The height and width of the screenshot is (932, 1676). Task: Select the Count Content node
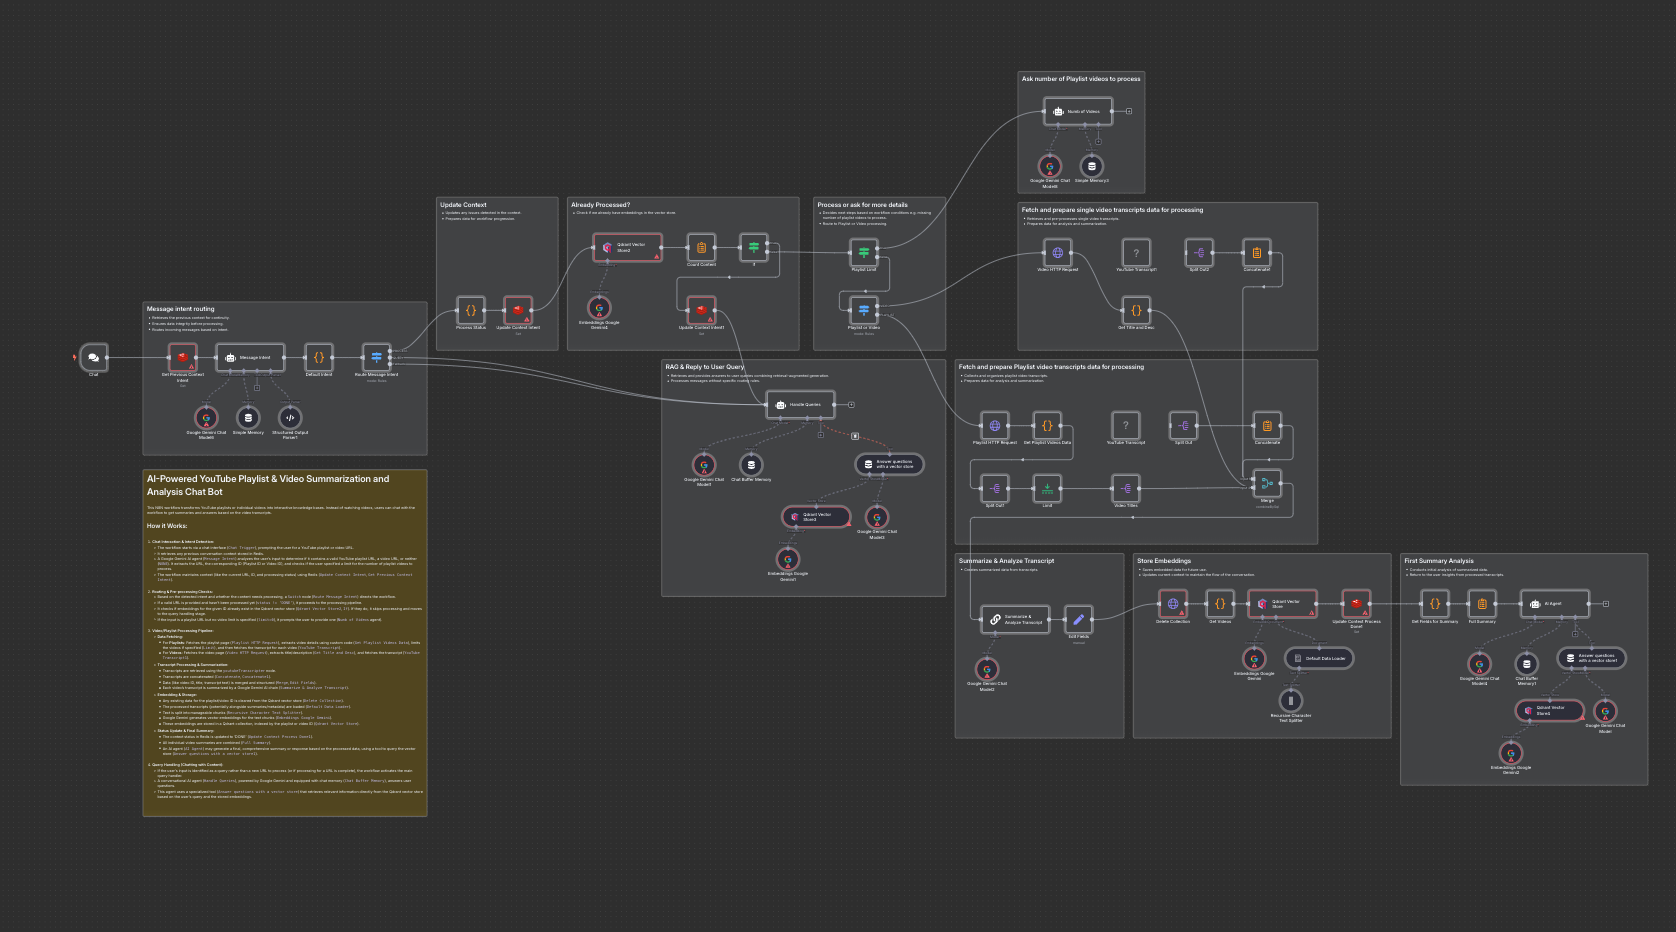point(701,247)
